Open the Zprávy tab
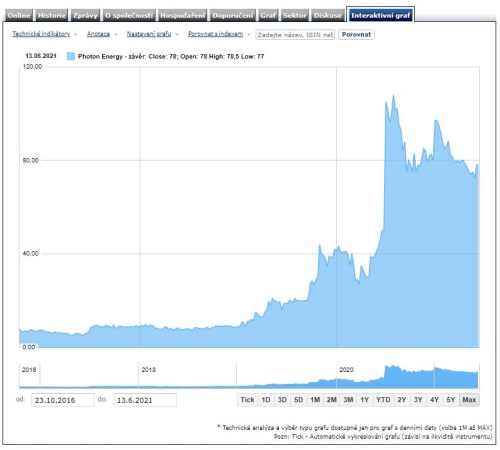The width and height of the screenshot is (500, 450). pos(85,15)
